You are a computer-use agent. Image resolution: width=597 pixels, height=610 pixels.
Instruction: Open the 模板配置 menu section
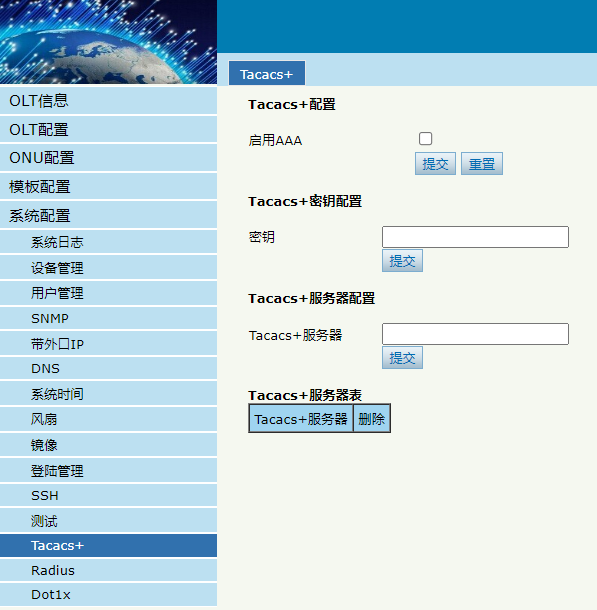[x=109, y=187]
